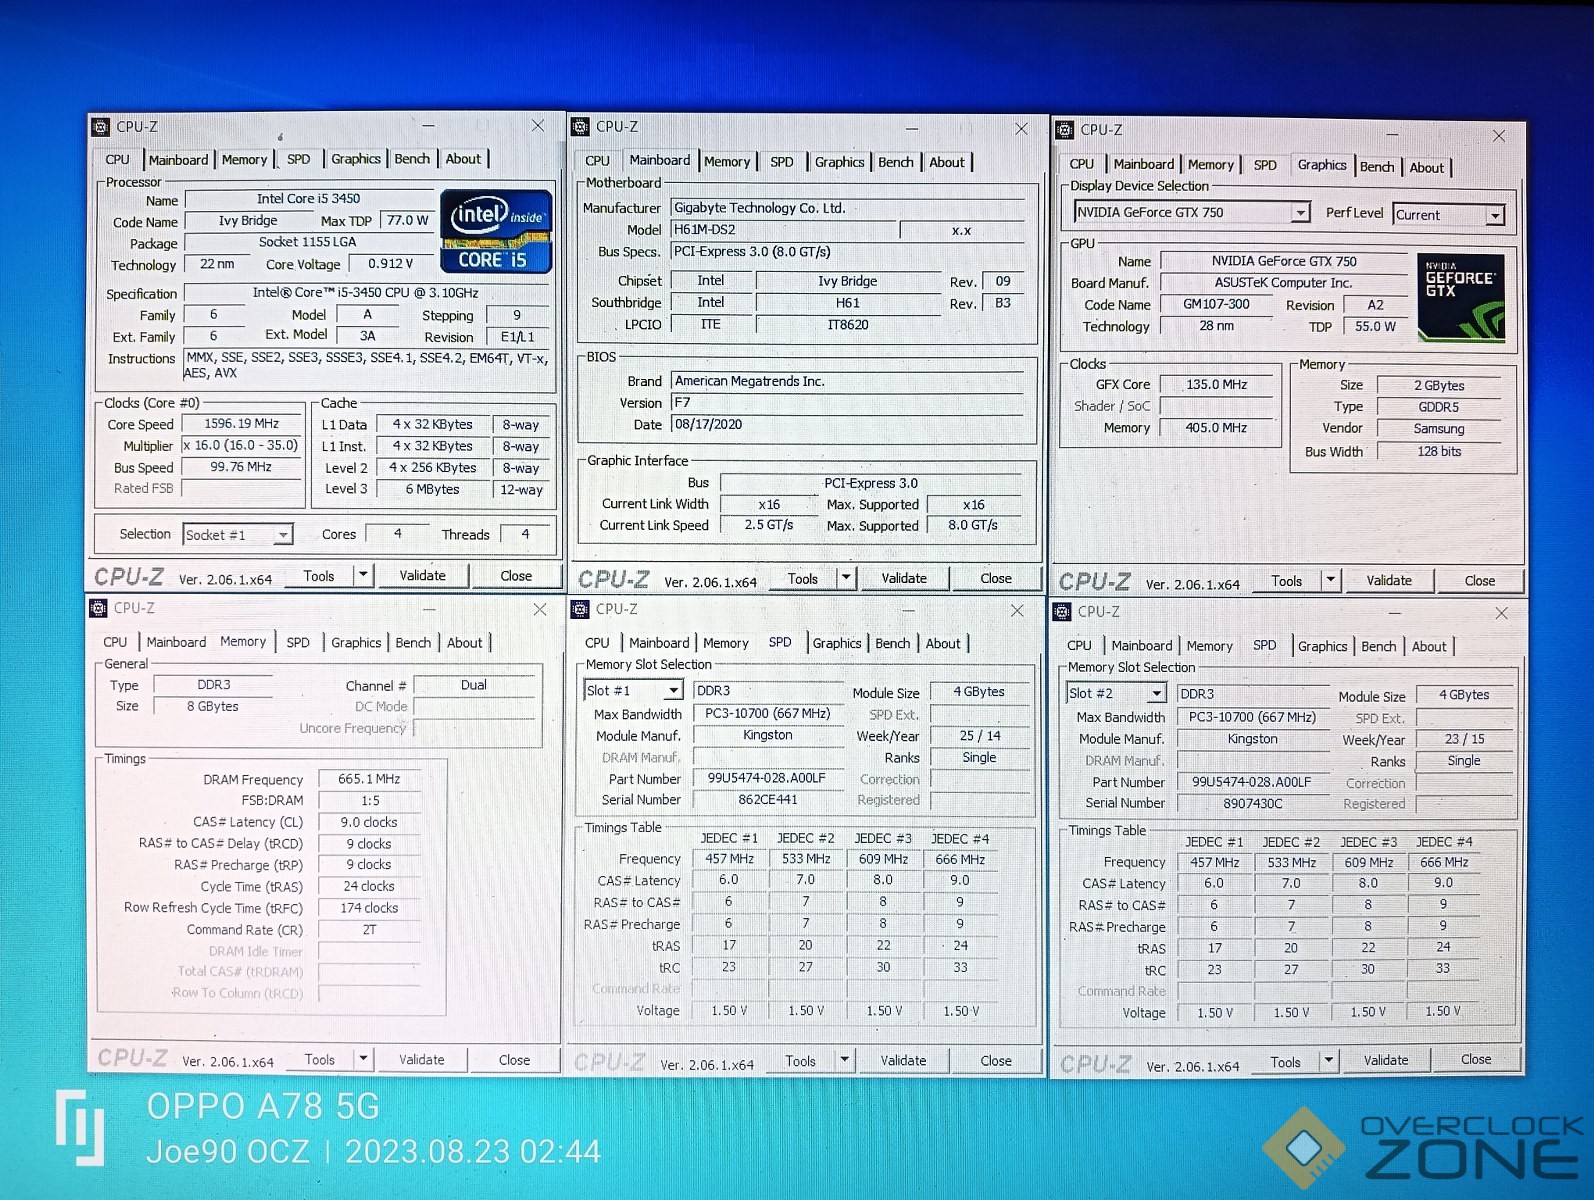Click the CAS# Latency value 9.0 clocks
The height and width of the screenshot is (1200, 1594).
tap(369, 822)
